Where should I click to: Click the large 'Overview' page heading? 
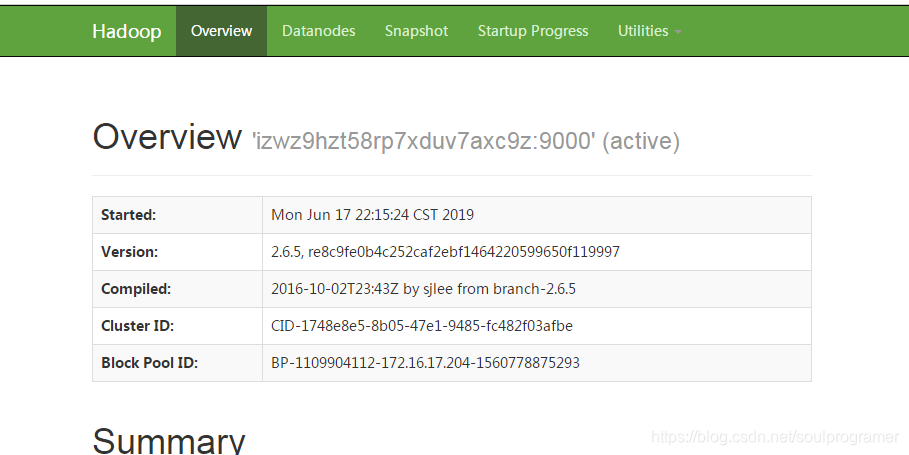(167, 137)
